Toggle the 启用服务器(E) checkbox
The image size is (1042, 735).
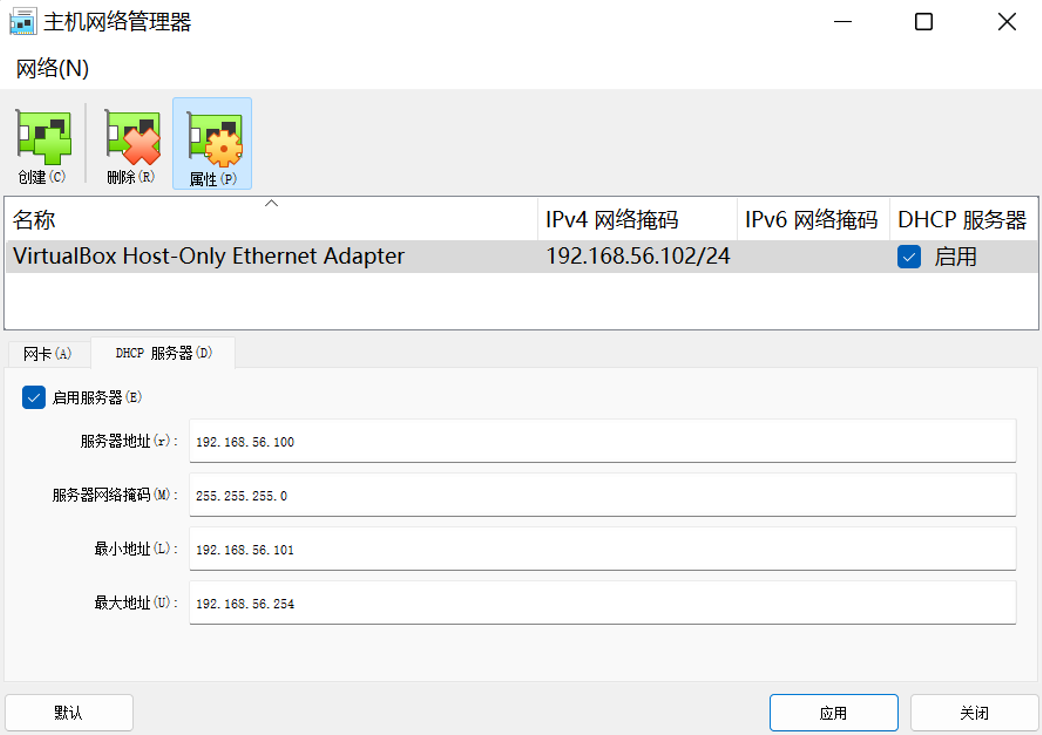(33, 397)
